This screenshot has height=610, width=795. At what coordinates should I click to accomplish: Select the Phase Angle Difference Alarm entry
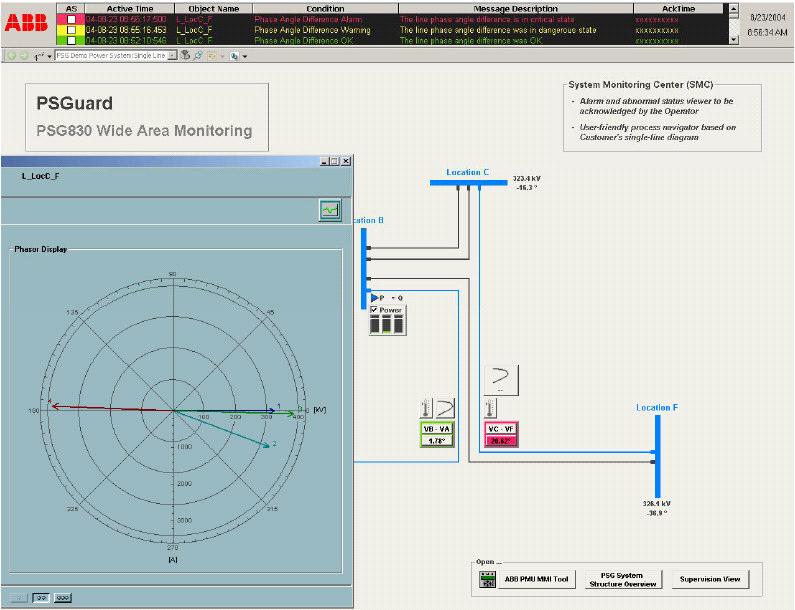click(308, 19)
